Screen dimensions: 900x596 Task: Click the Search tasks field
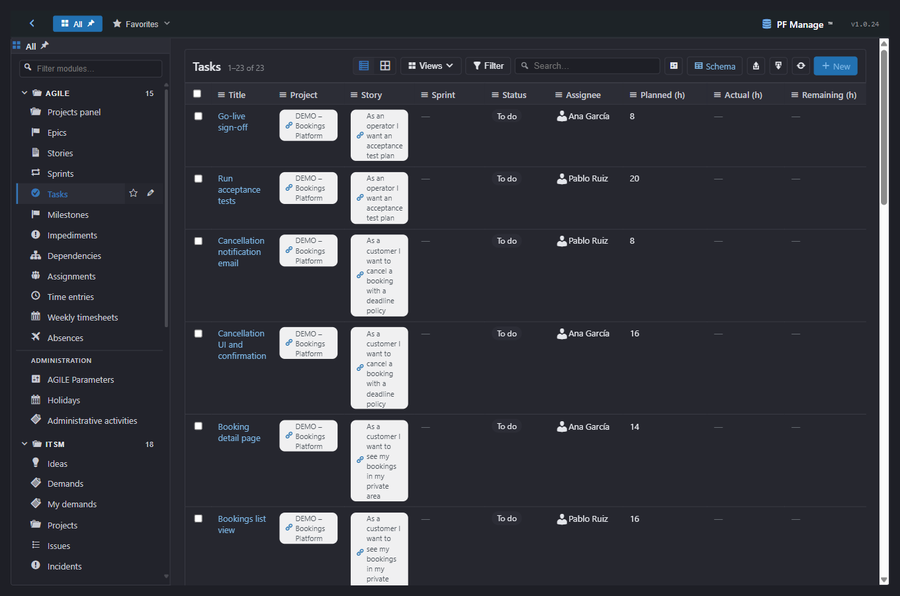tap(587, 66)
